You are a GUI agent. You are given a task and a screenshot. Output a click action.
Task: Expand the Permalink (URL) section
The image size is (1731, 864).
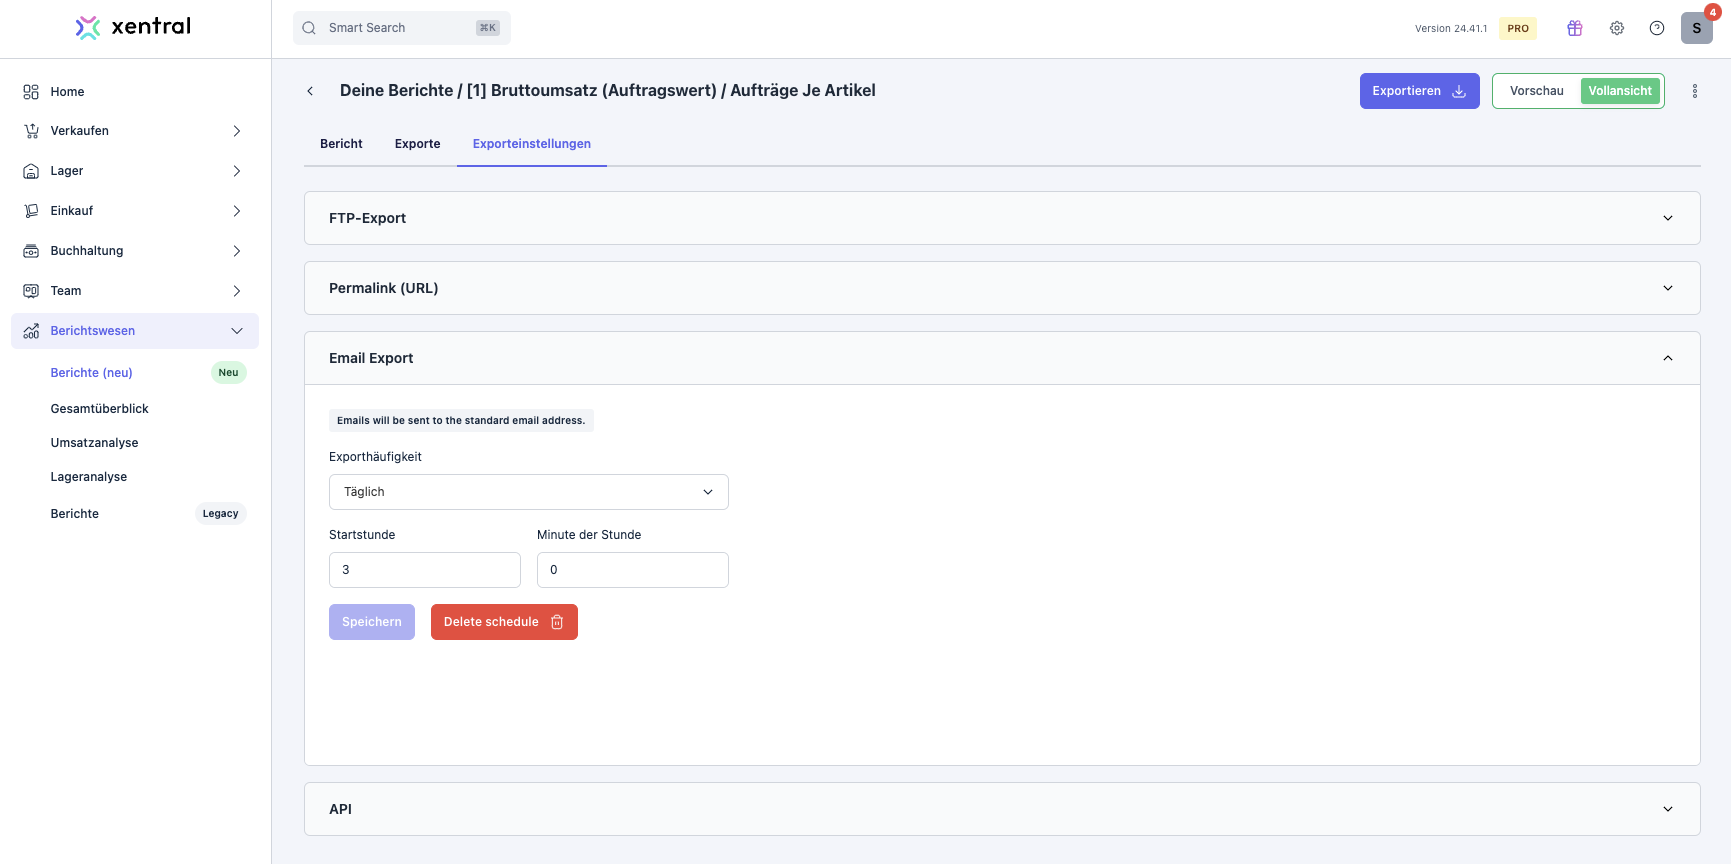point(1001,288)
